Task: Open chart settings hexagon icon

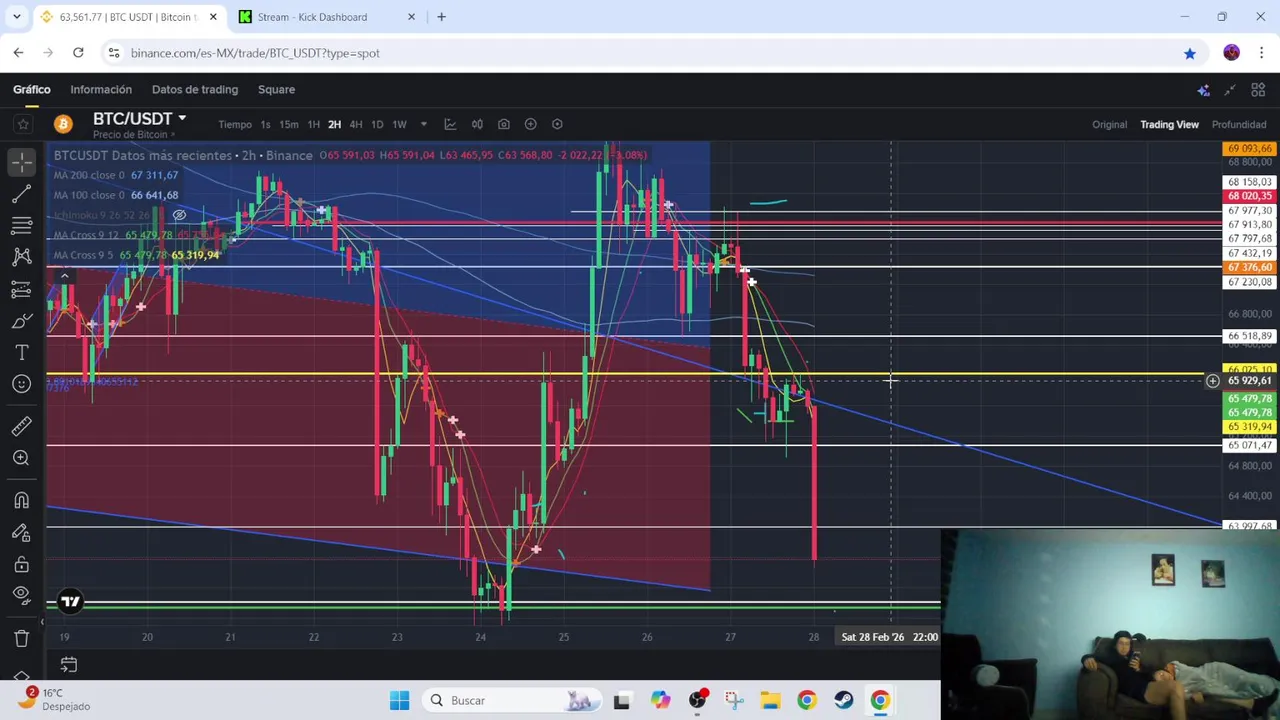Action: [558, 124]
